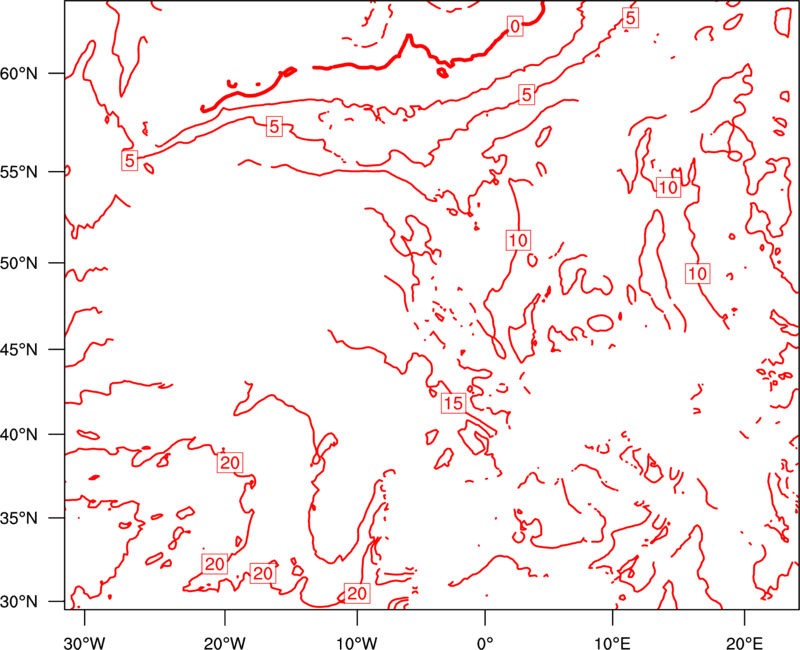Click the boxed 0 label on thick contour
800x650 pixels.
pos(515,26)
